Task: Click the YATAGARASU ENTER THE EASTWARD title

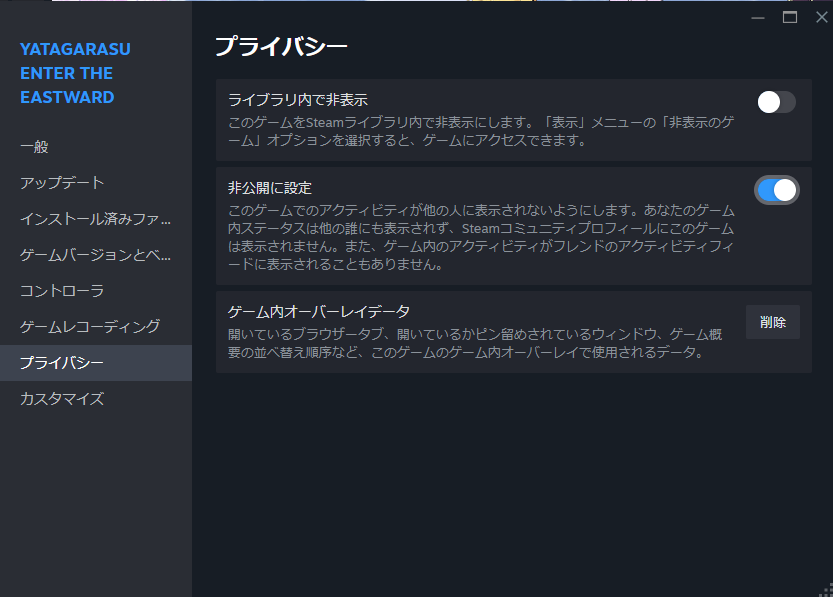Action: [75, 73]
